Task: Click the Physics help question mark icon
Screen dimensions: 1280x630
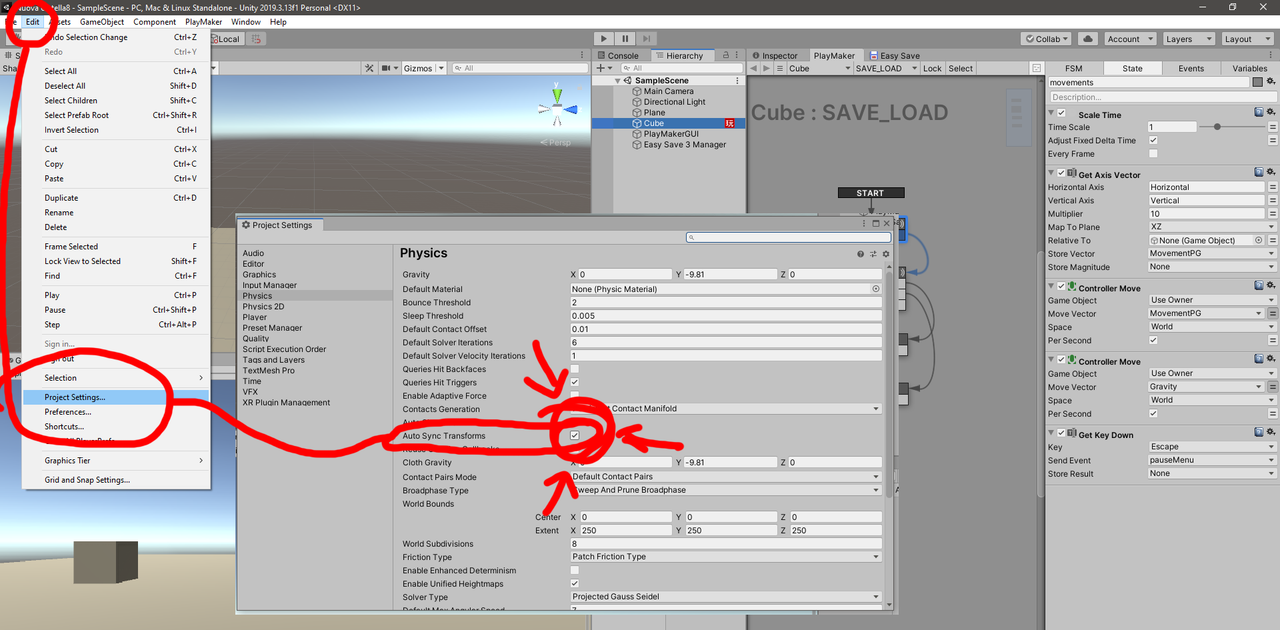Action: pyautogui.click(x=860, y=254)
